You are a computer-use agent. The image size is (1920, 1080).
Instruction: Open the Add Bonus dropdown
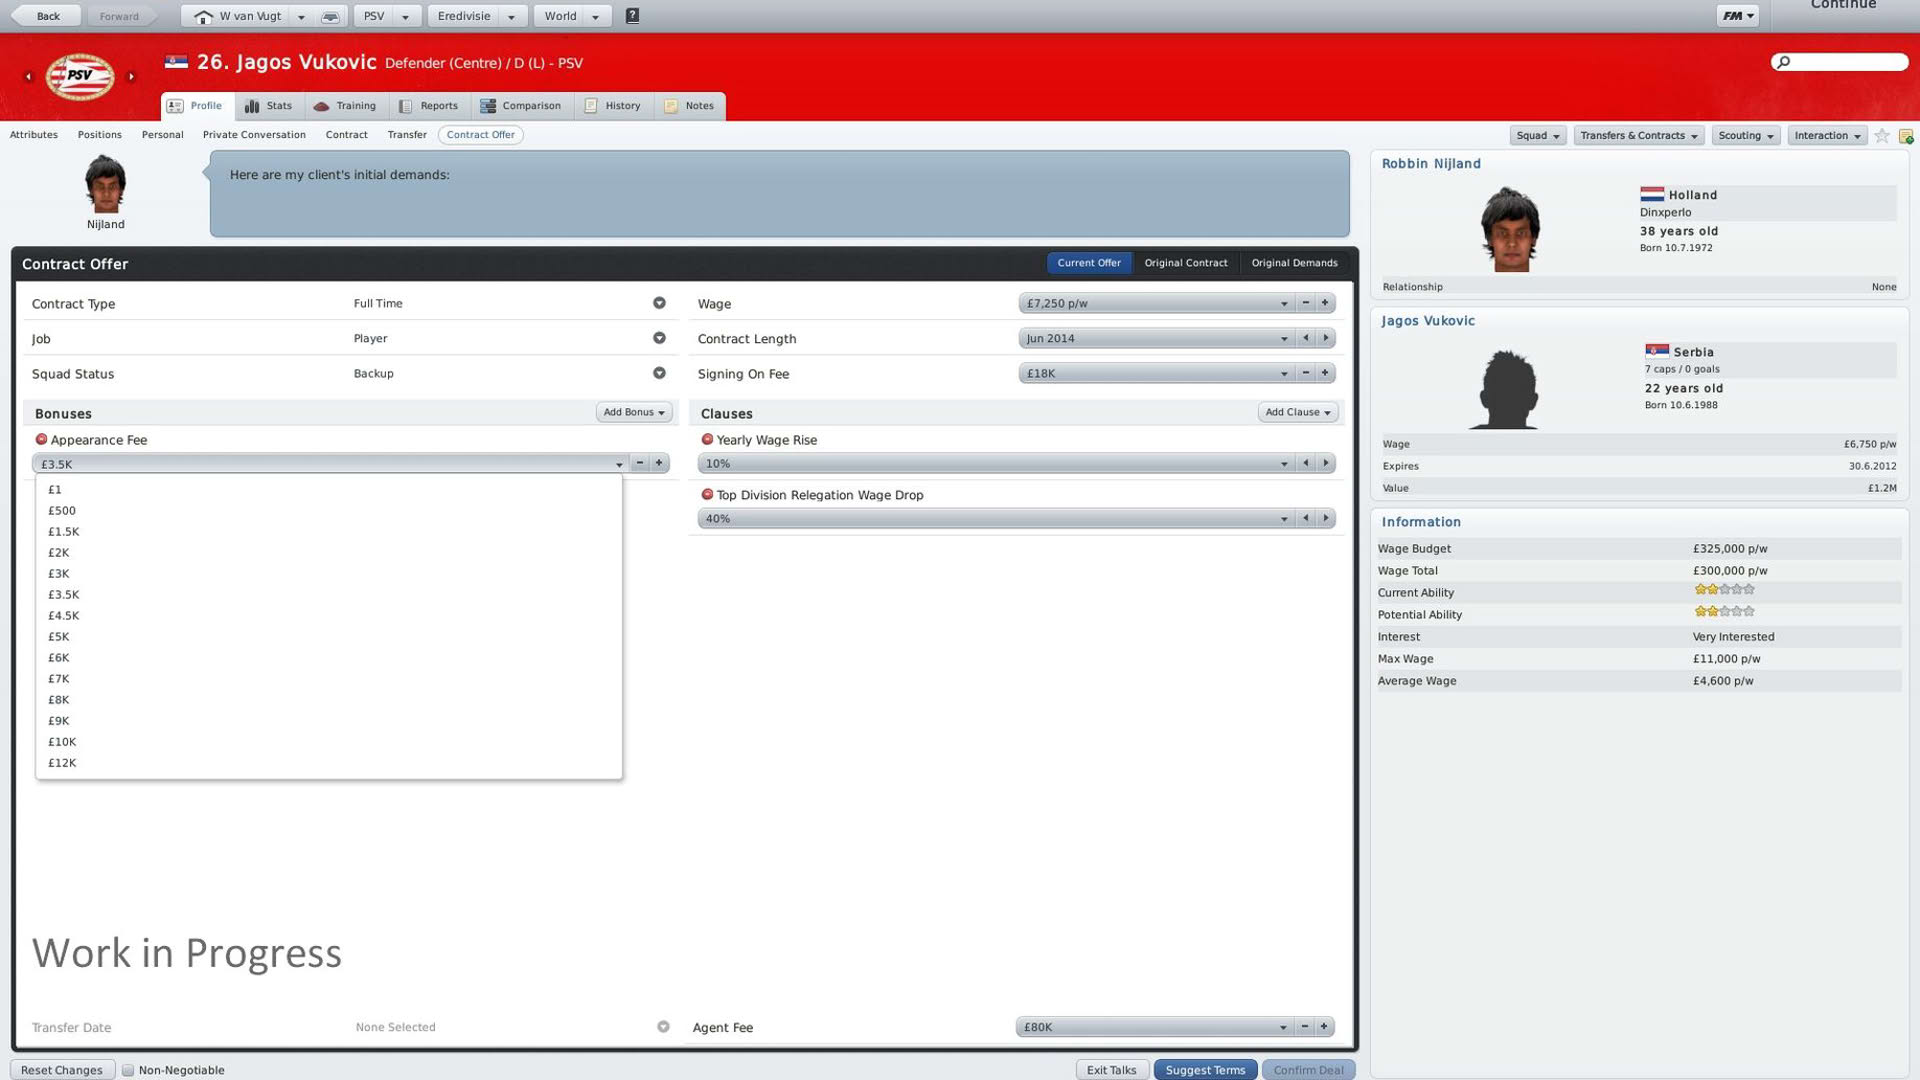click(x=634, y=412)
